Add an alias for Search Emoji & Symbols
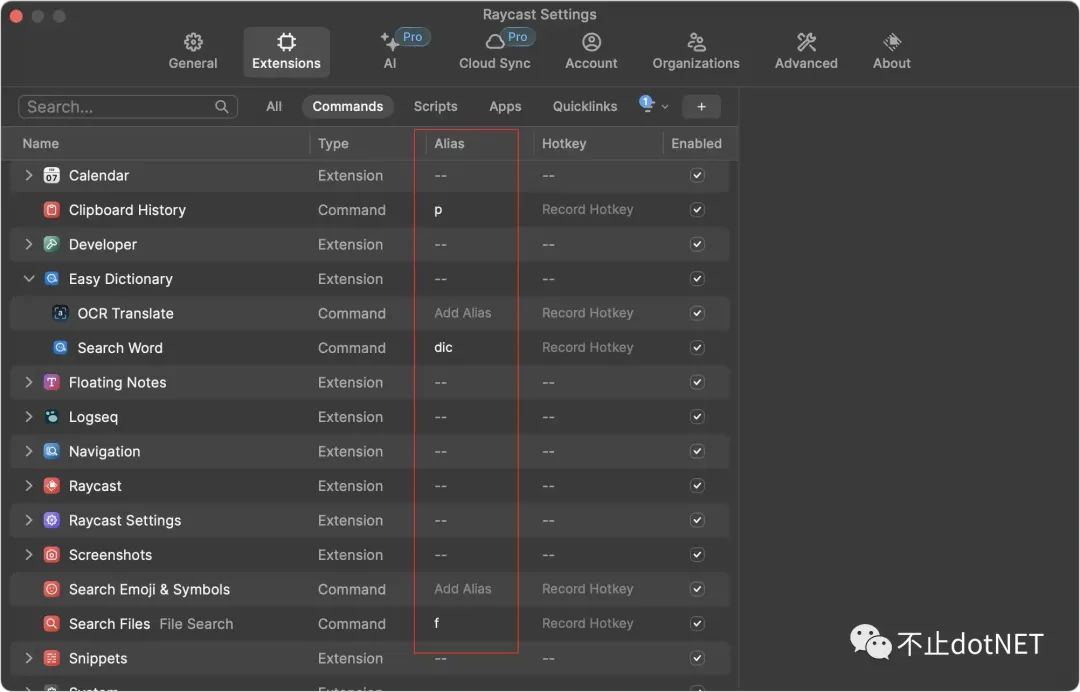This screenshot has height=692, width=1080. pyautogui.click(x=463, y=589)
